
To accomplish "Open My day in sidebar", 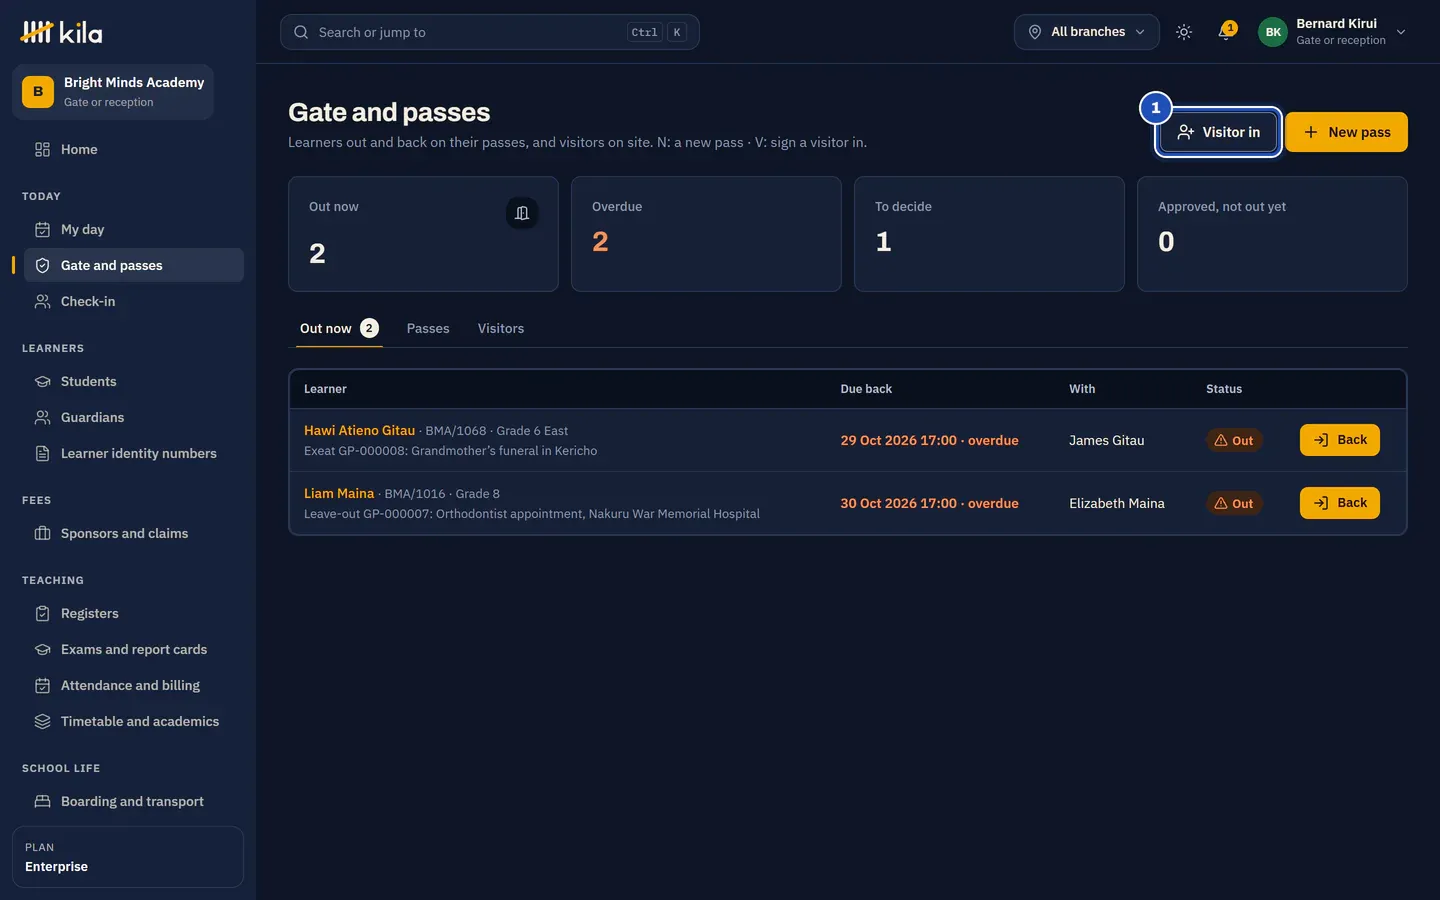I will [134, 229].
